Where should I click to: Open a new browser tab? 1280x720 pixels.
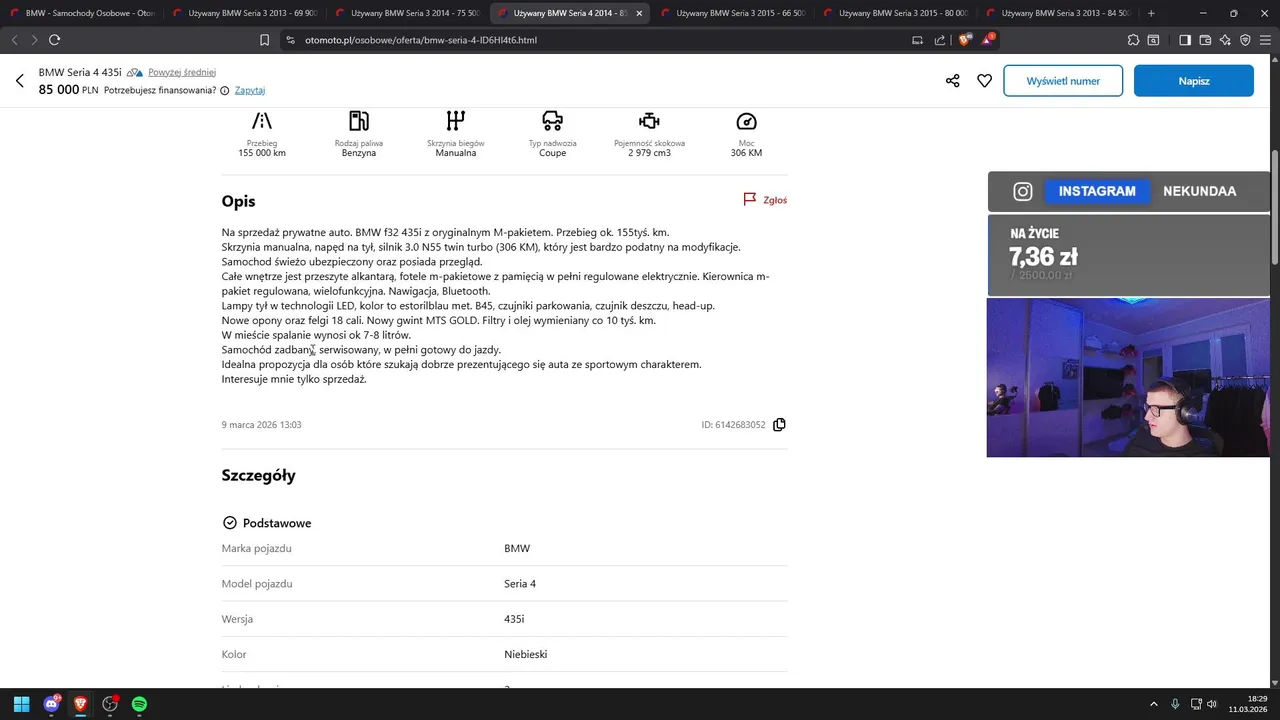(1151, 13)
